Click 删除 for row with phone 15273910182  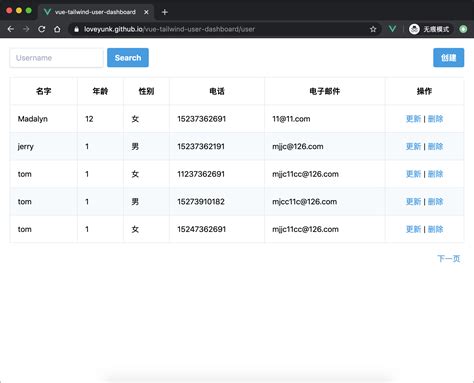coord(435,202)
